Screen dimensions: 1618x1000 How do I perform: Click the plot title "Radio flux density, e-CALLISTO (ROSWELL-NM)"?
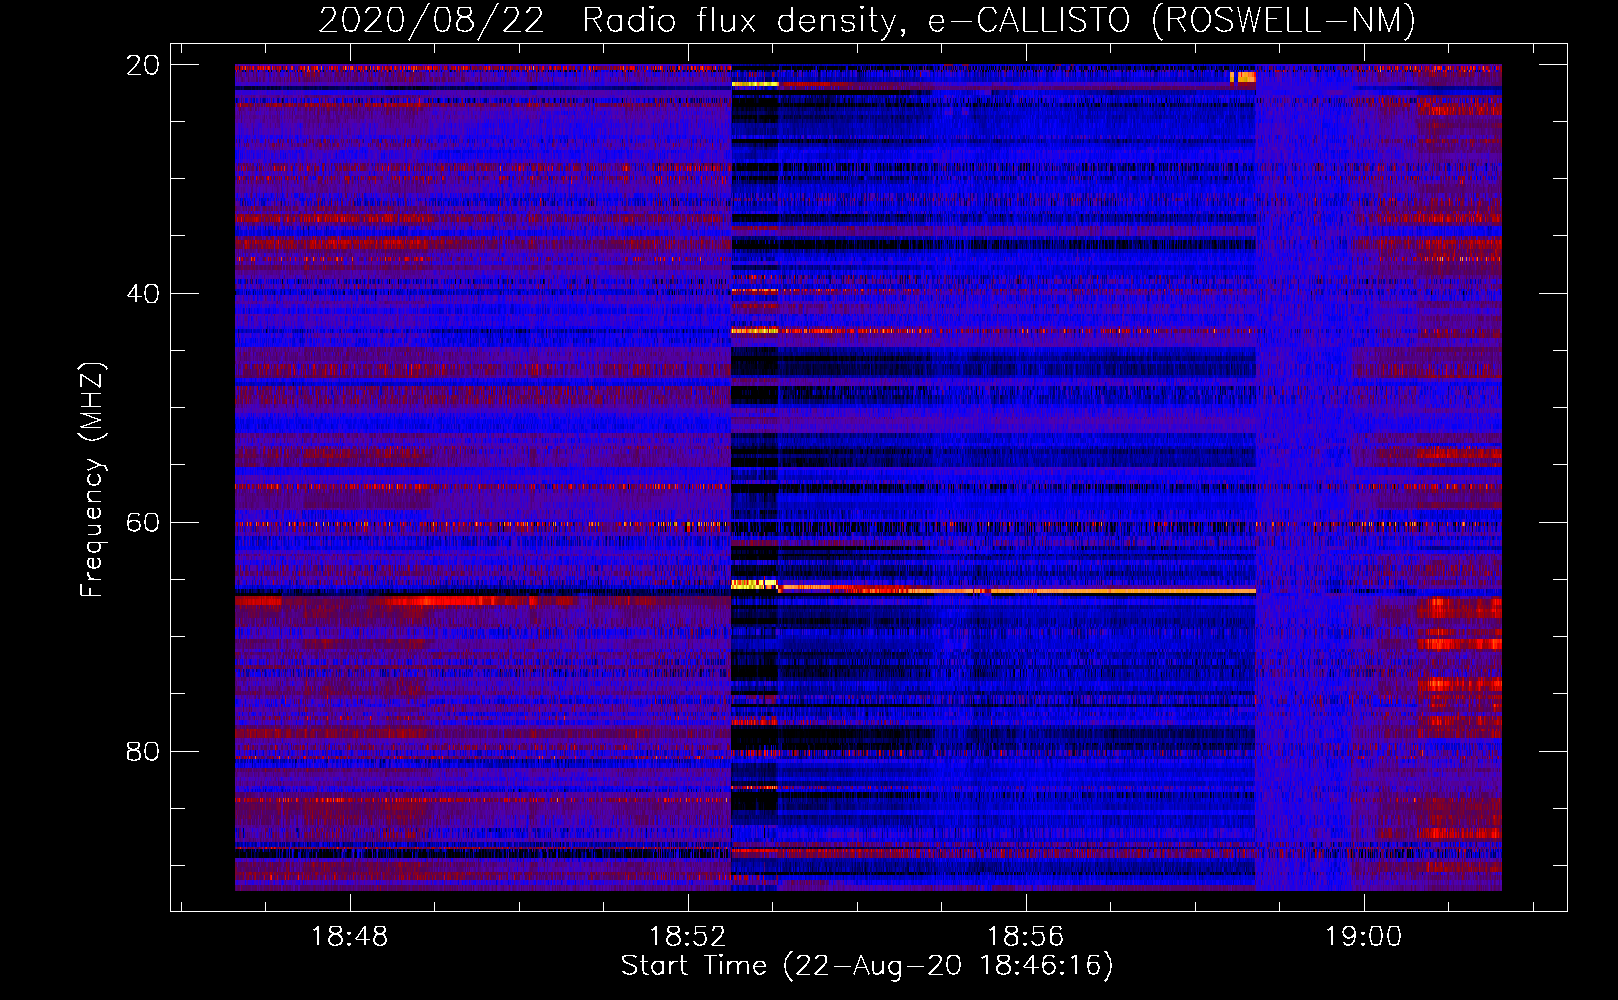[998, 20]
